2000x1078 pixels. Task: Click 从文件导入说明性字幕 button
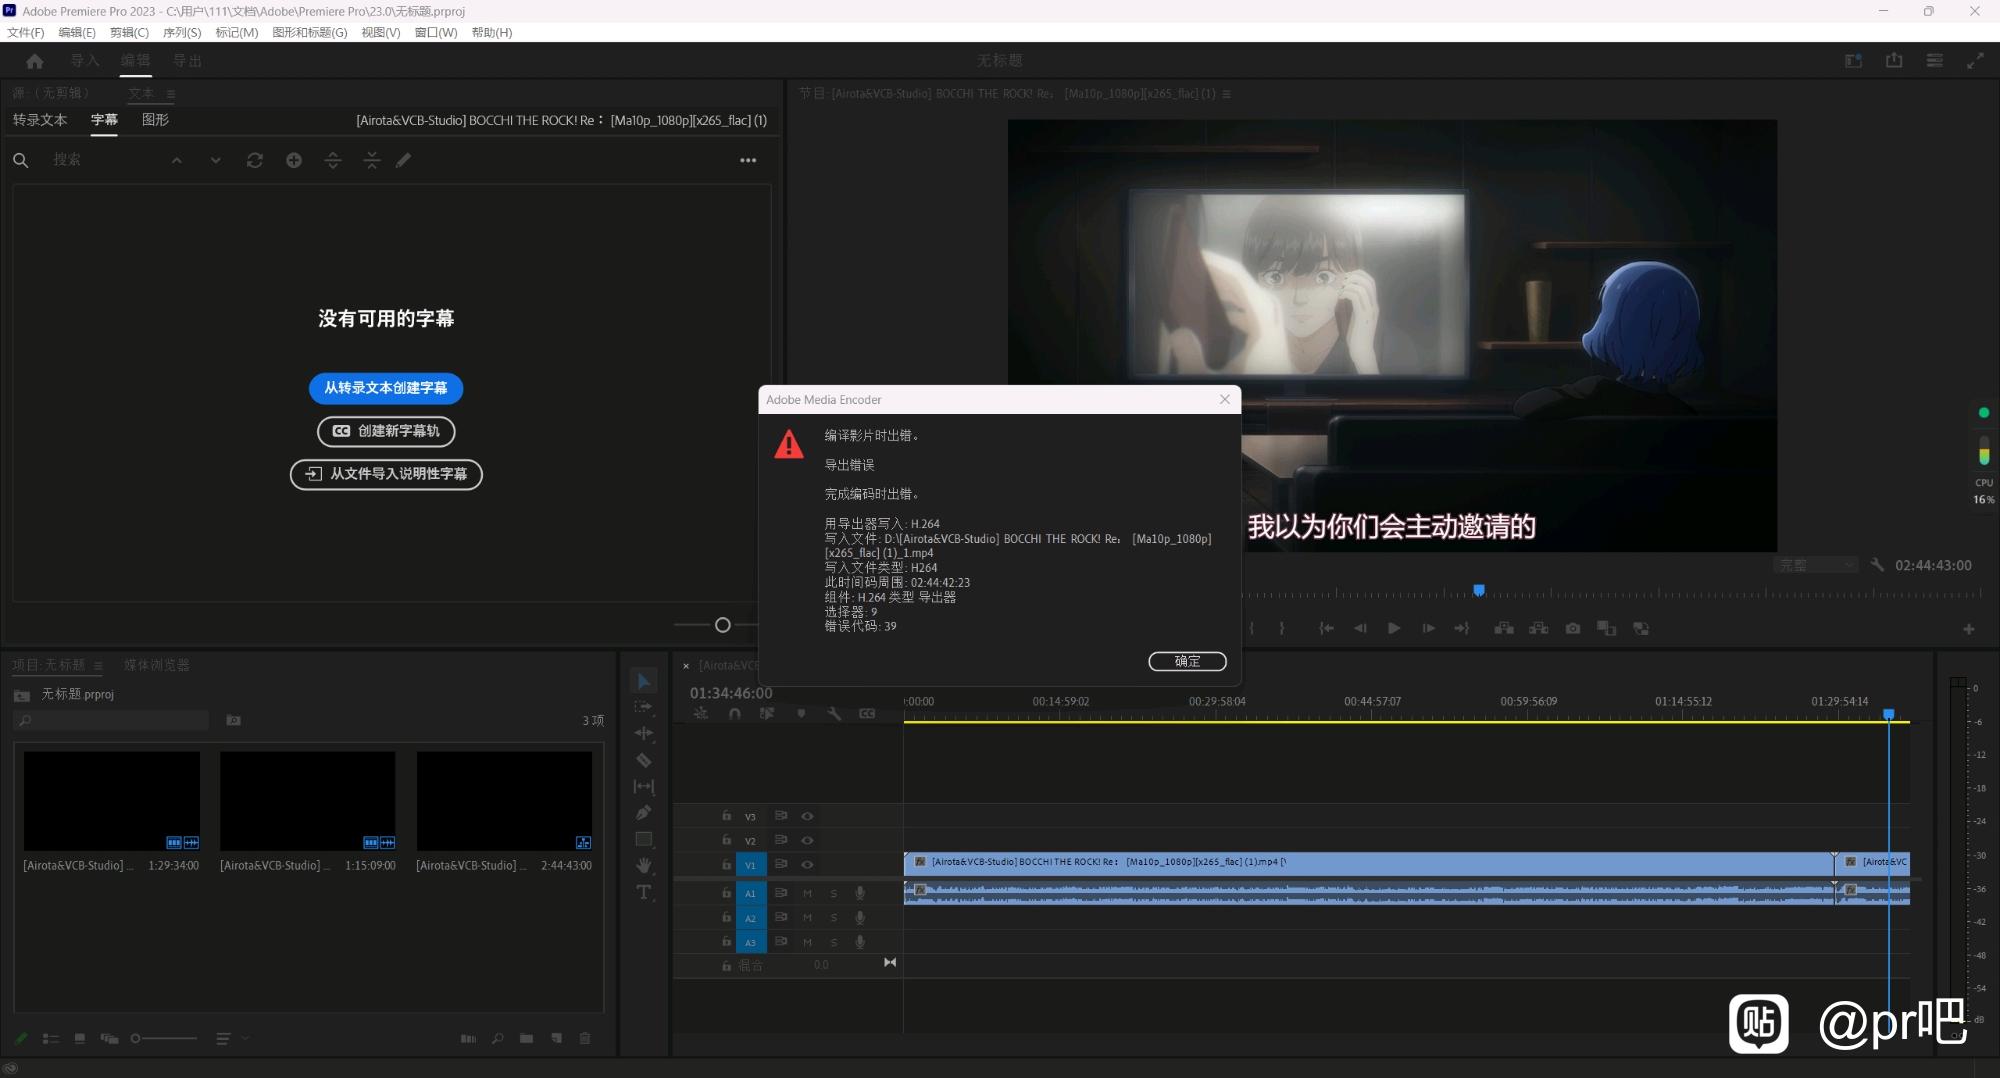coord(386,474)
